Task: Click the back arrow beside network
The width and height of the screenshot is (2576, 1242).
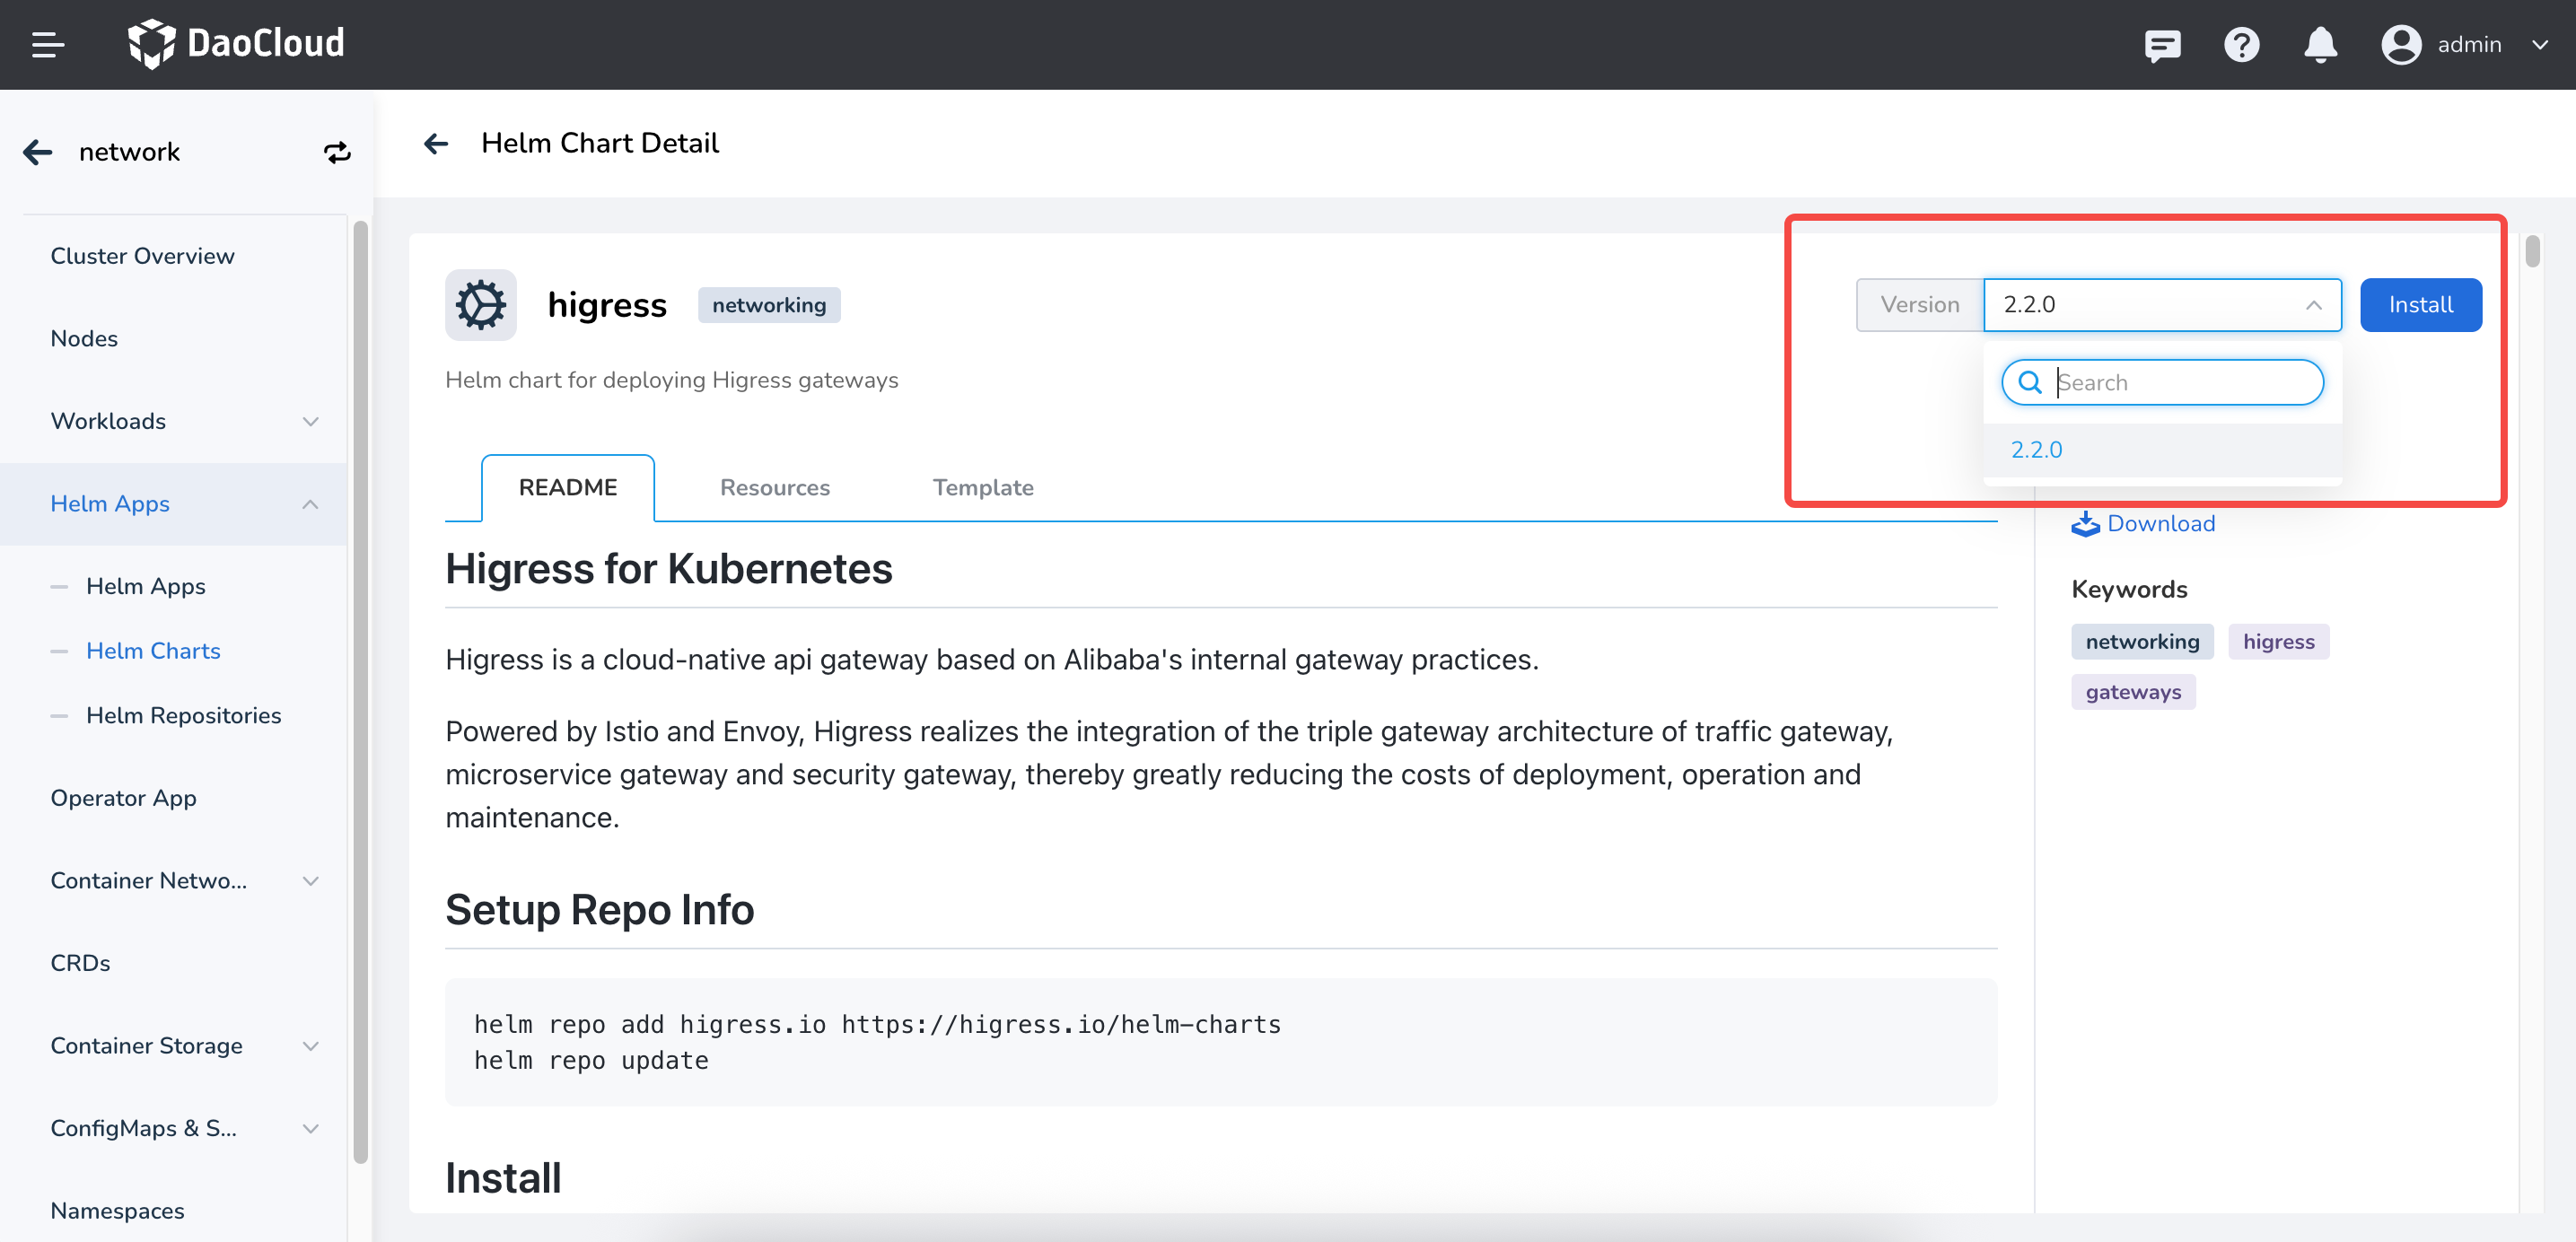Action: [38, 152]
